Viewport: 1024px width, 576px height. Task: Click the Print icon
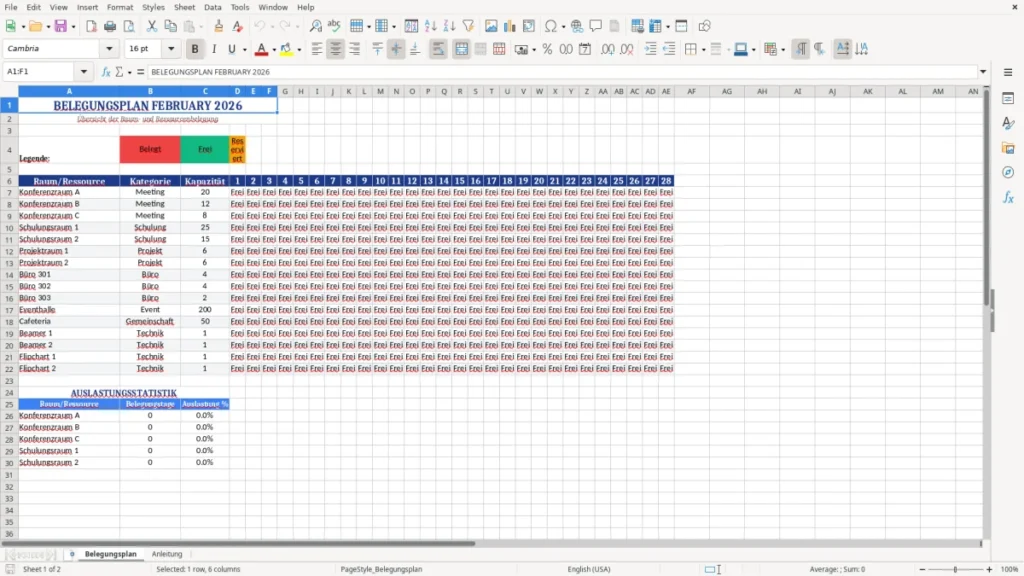[110, 26]
